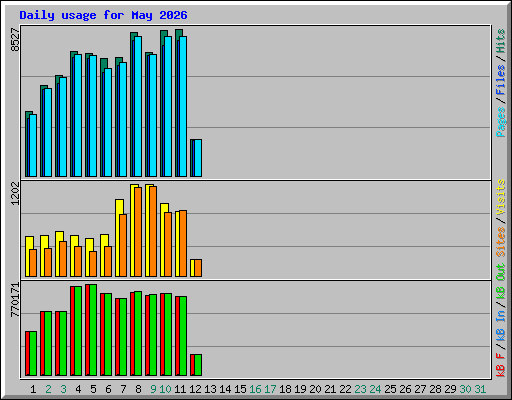Screen dimensions: 512x400
Task: Click day 31 on the date axis
Action: coord(480,389)
